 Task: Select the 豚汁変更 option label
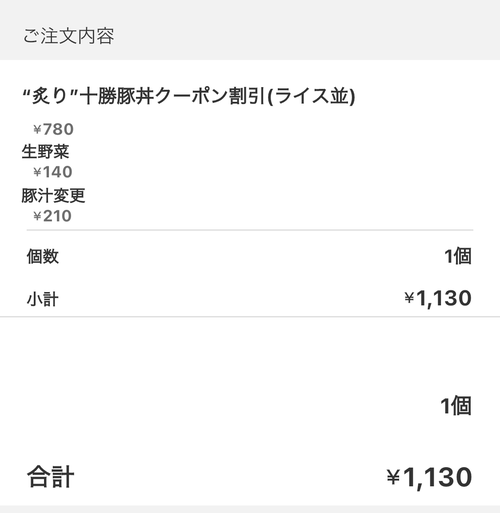click(x=53, y=195)
